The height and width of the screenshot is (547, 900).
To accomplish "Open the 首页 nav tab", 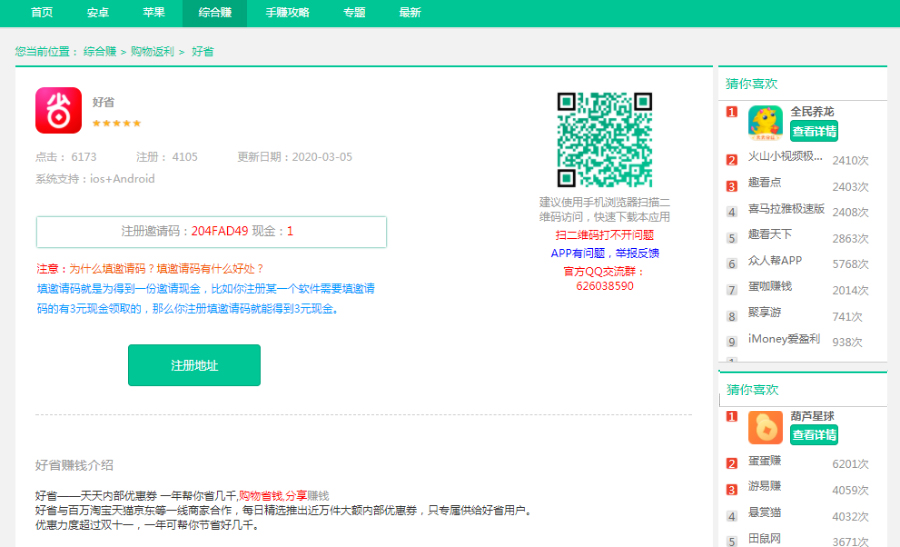I will (42, 13).
